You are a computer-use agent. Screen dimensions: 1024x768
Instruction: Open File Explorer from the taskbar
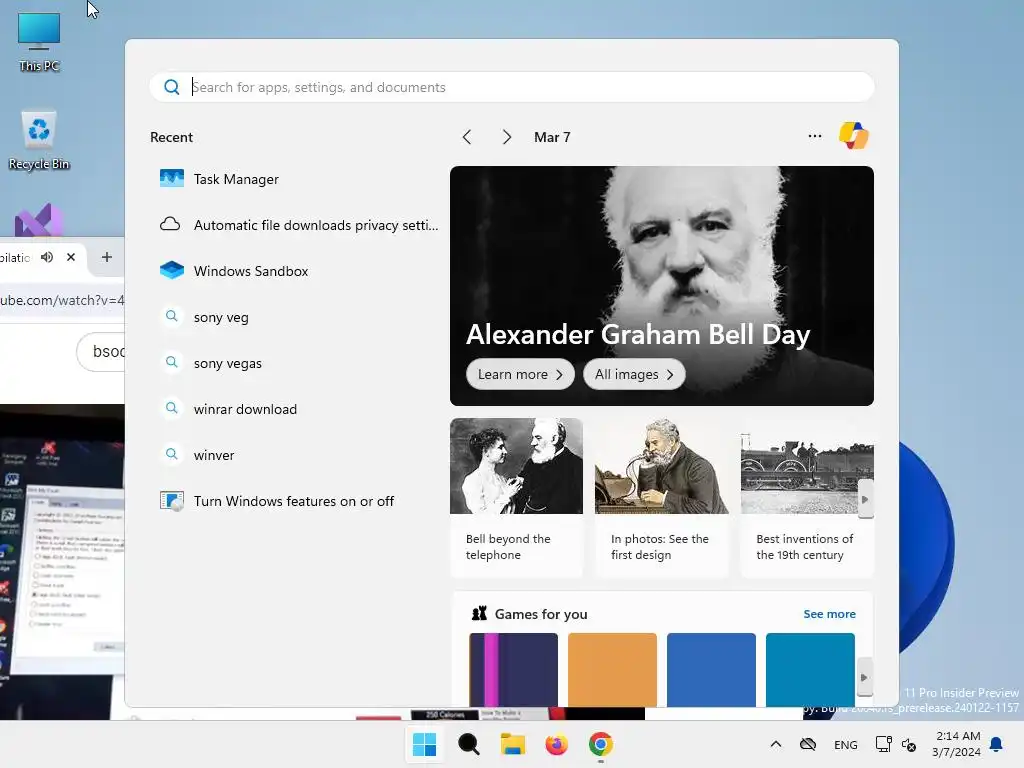(x=513, y=744)
